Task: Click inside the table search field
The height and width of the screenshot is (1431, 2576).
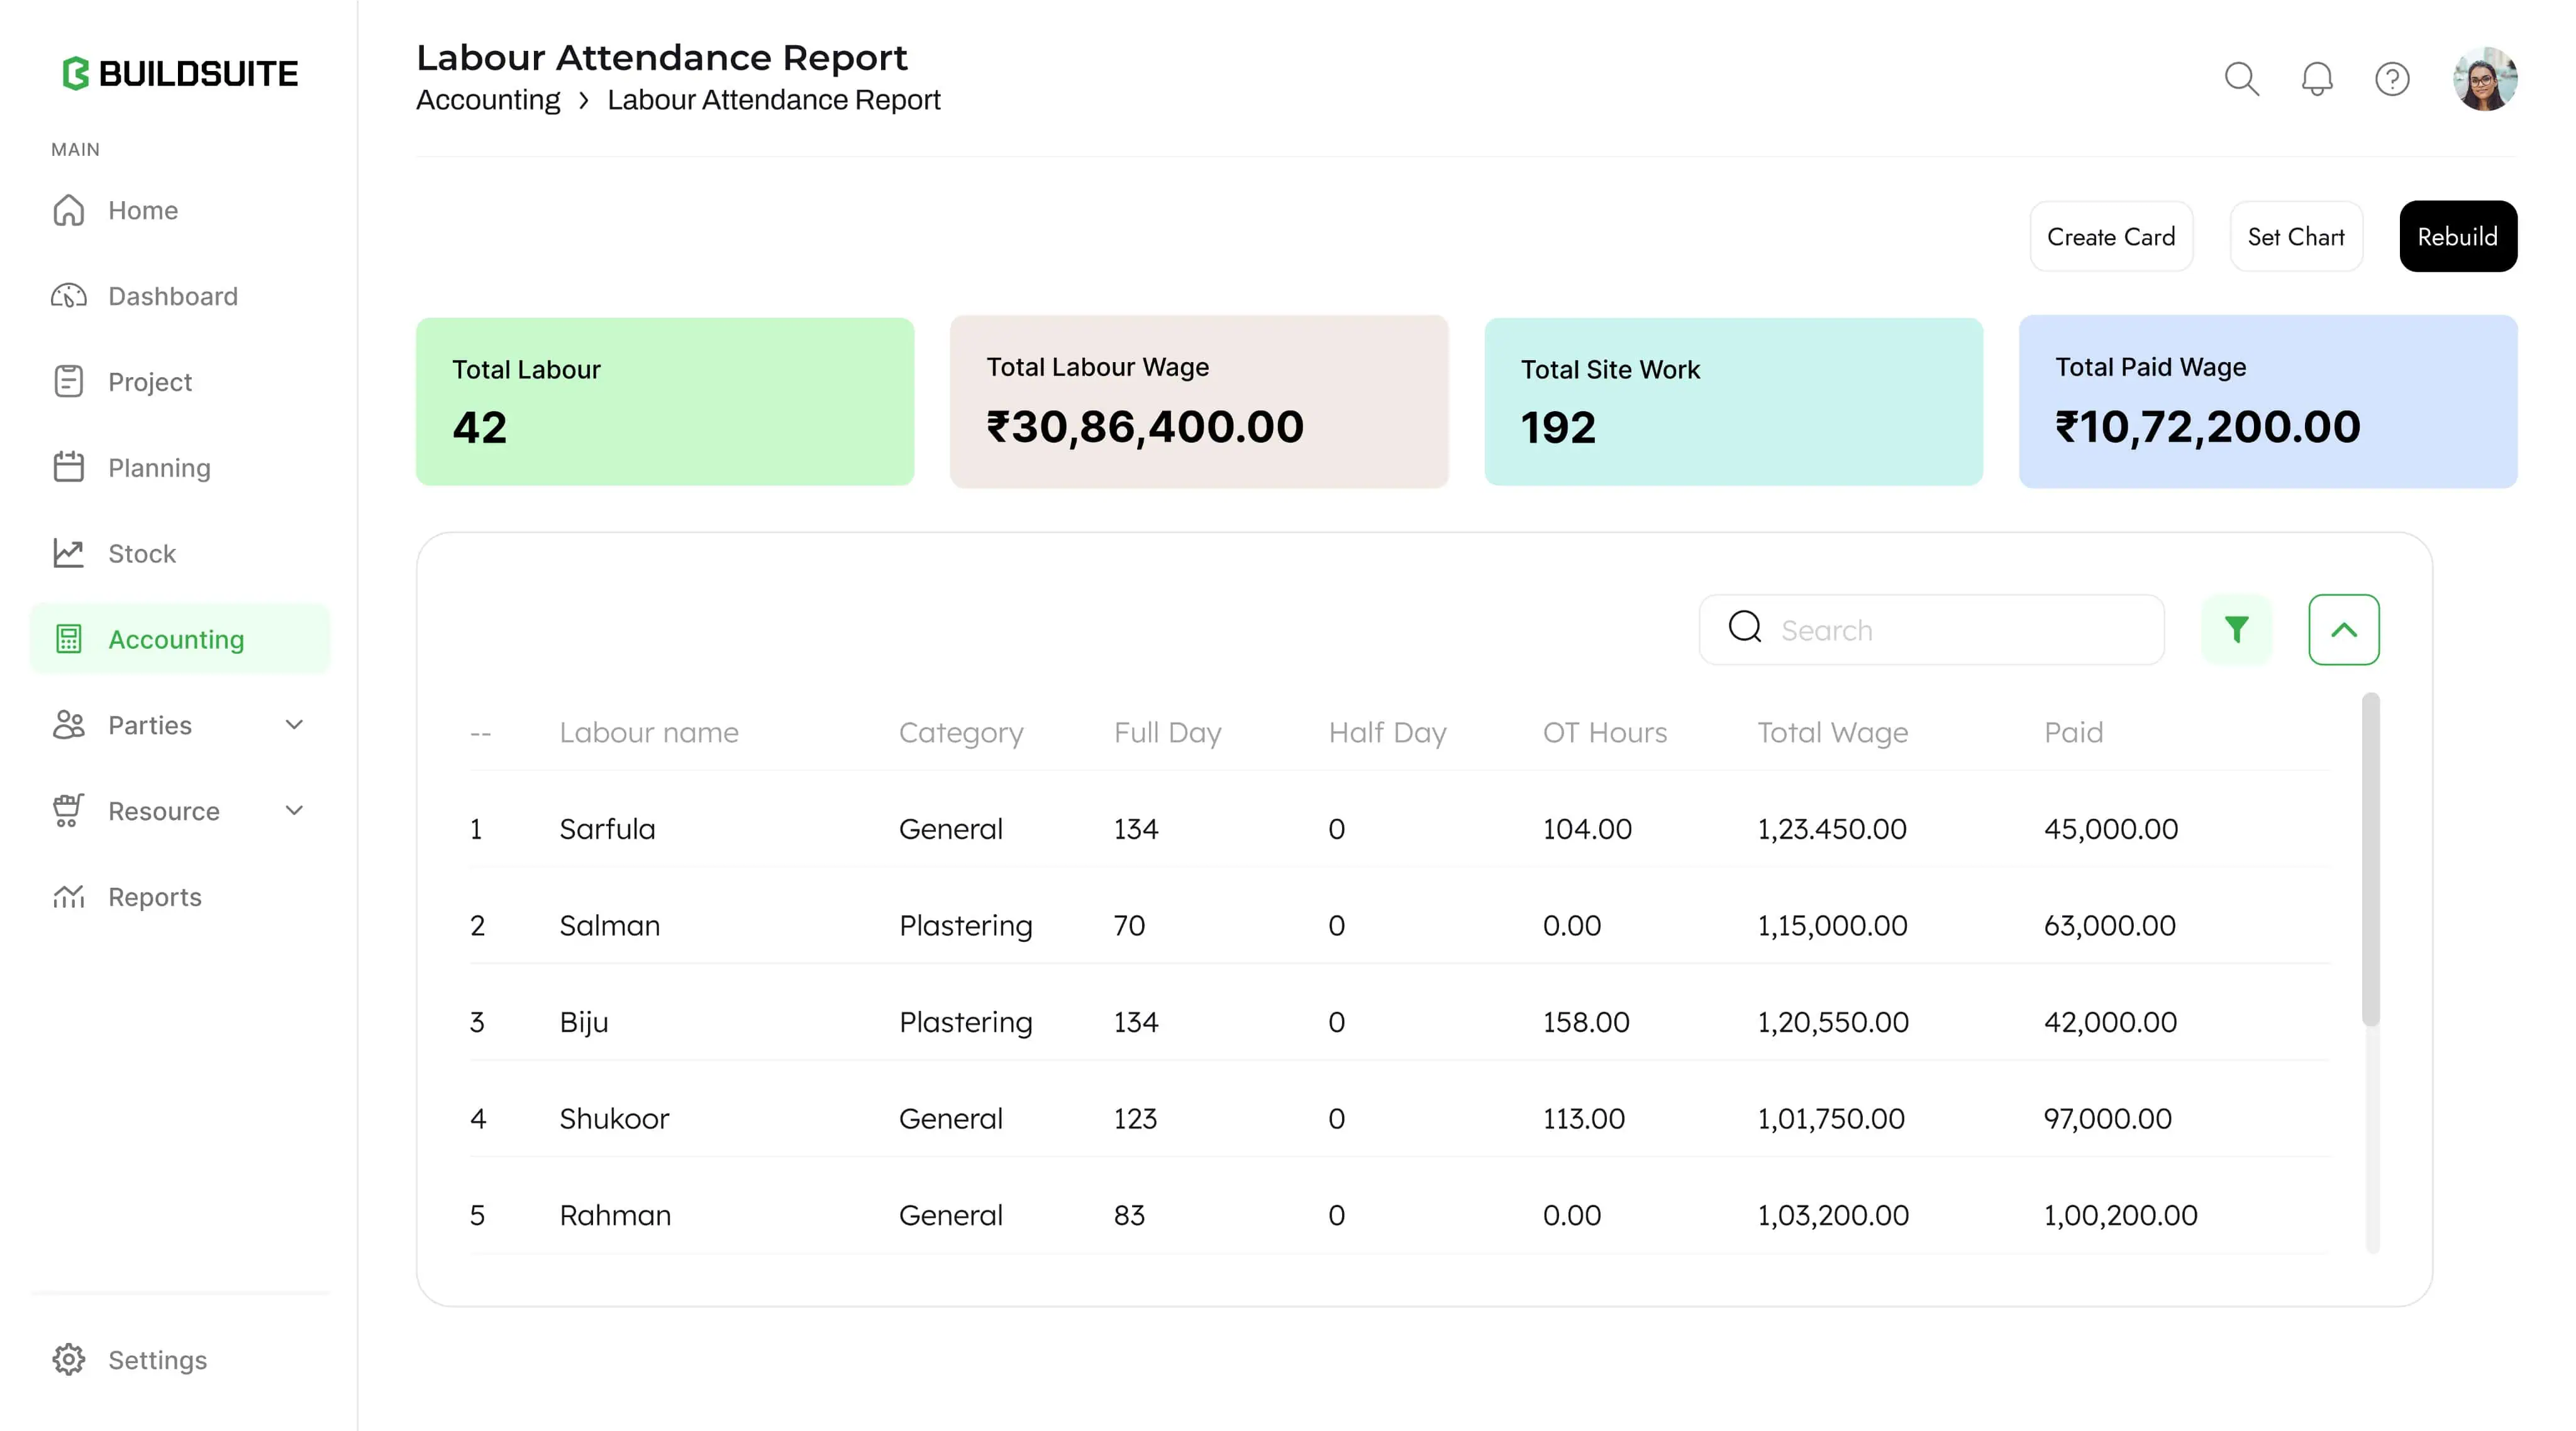Action: tap(1930, 629)
